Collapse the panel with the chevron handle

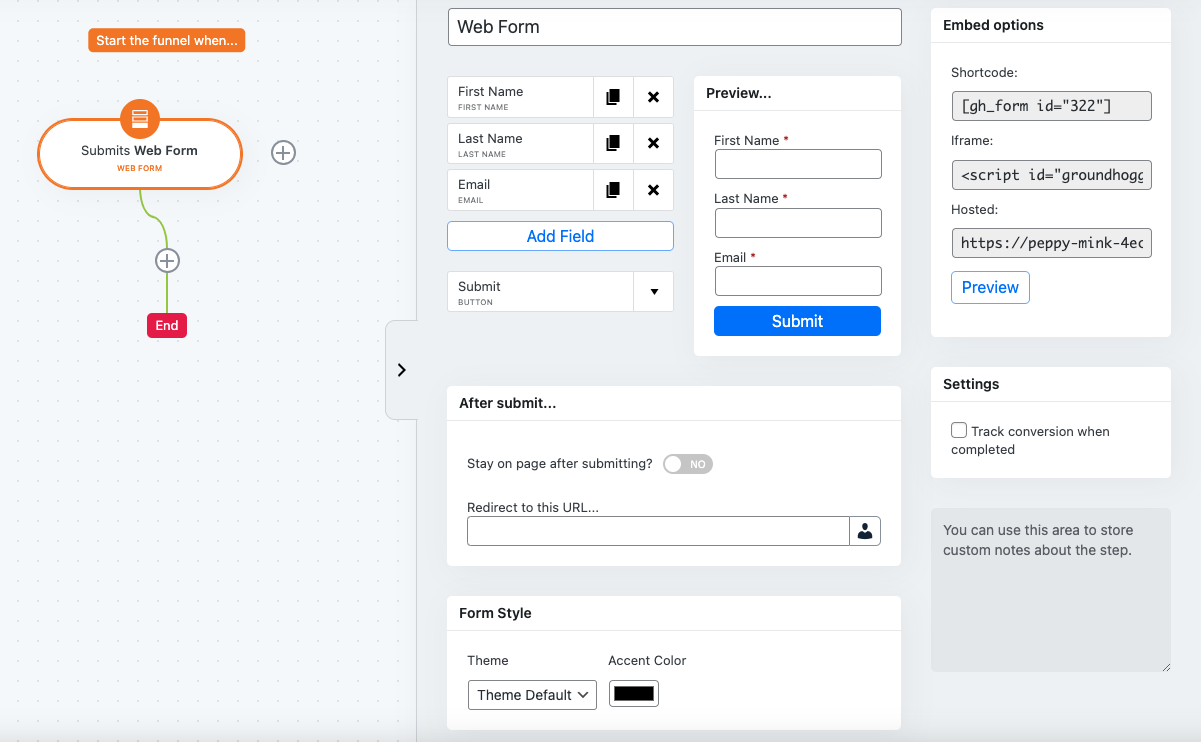click(401, 370)
